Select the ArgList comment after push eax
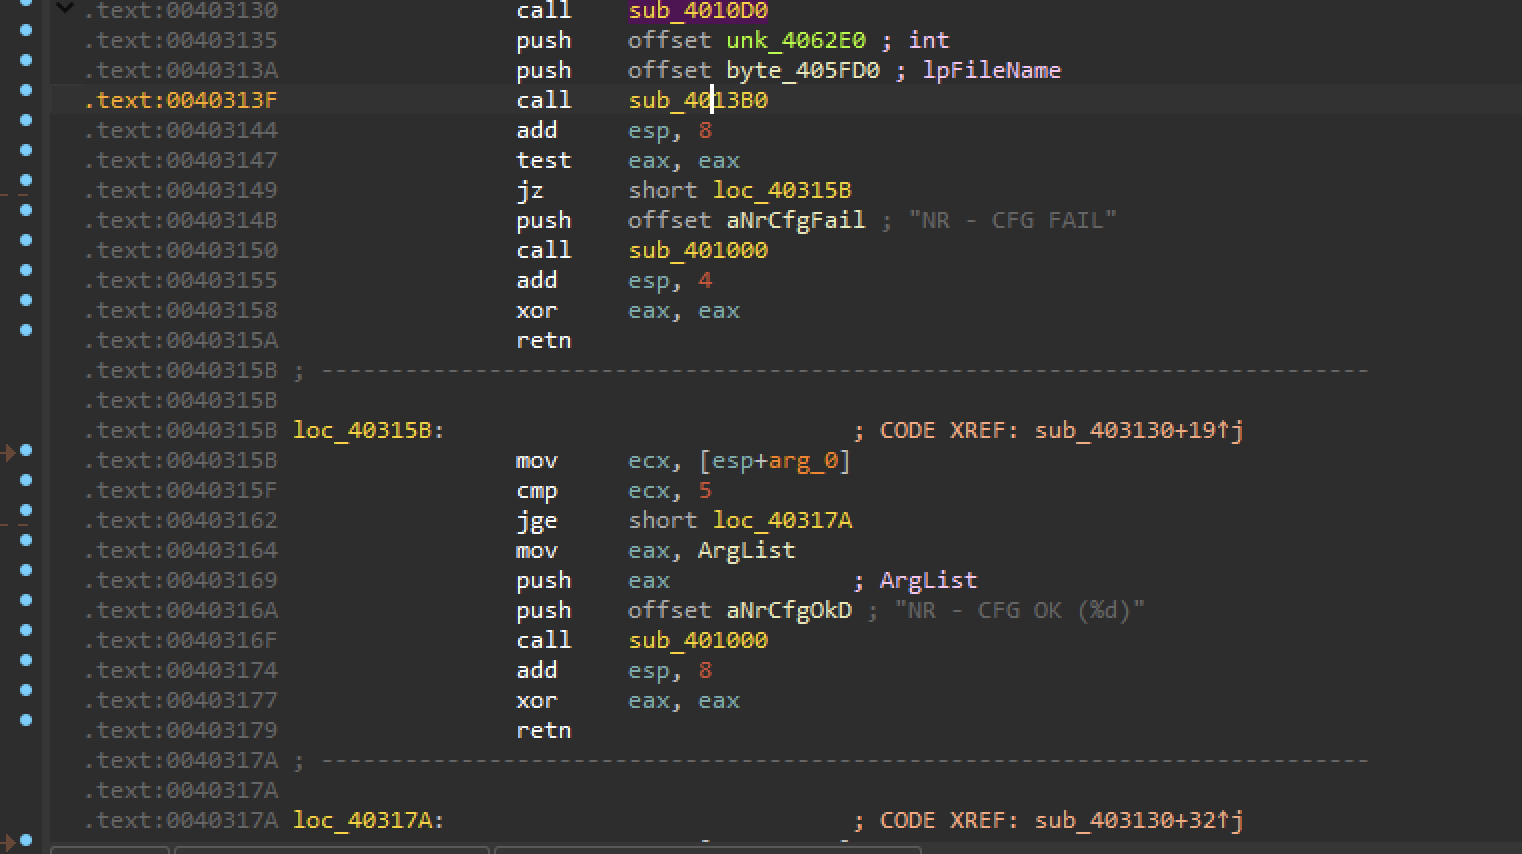This screenshot has width=1522, height=854. tap(928, 580)
